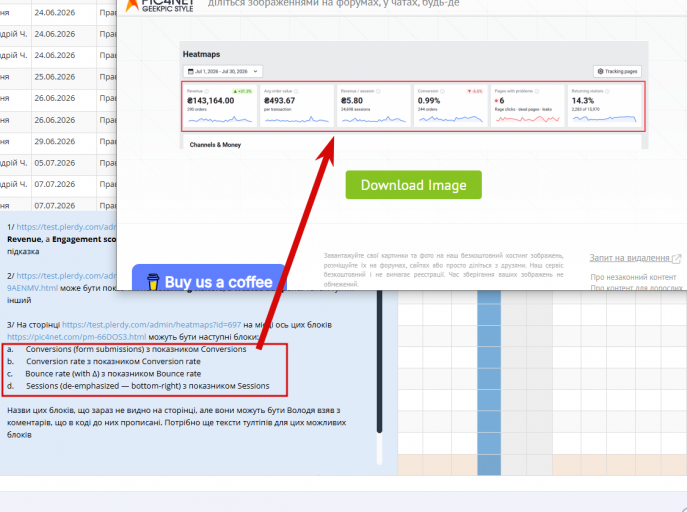The height and width of the screenshot is (512, 687).
Task: Click the Pic4net logo in the header
Action: (x=159, y=6)
